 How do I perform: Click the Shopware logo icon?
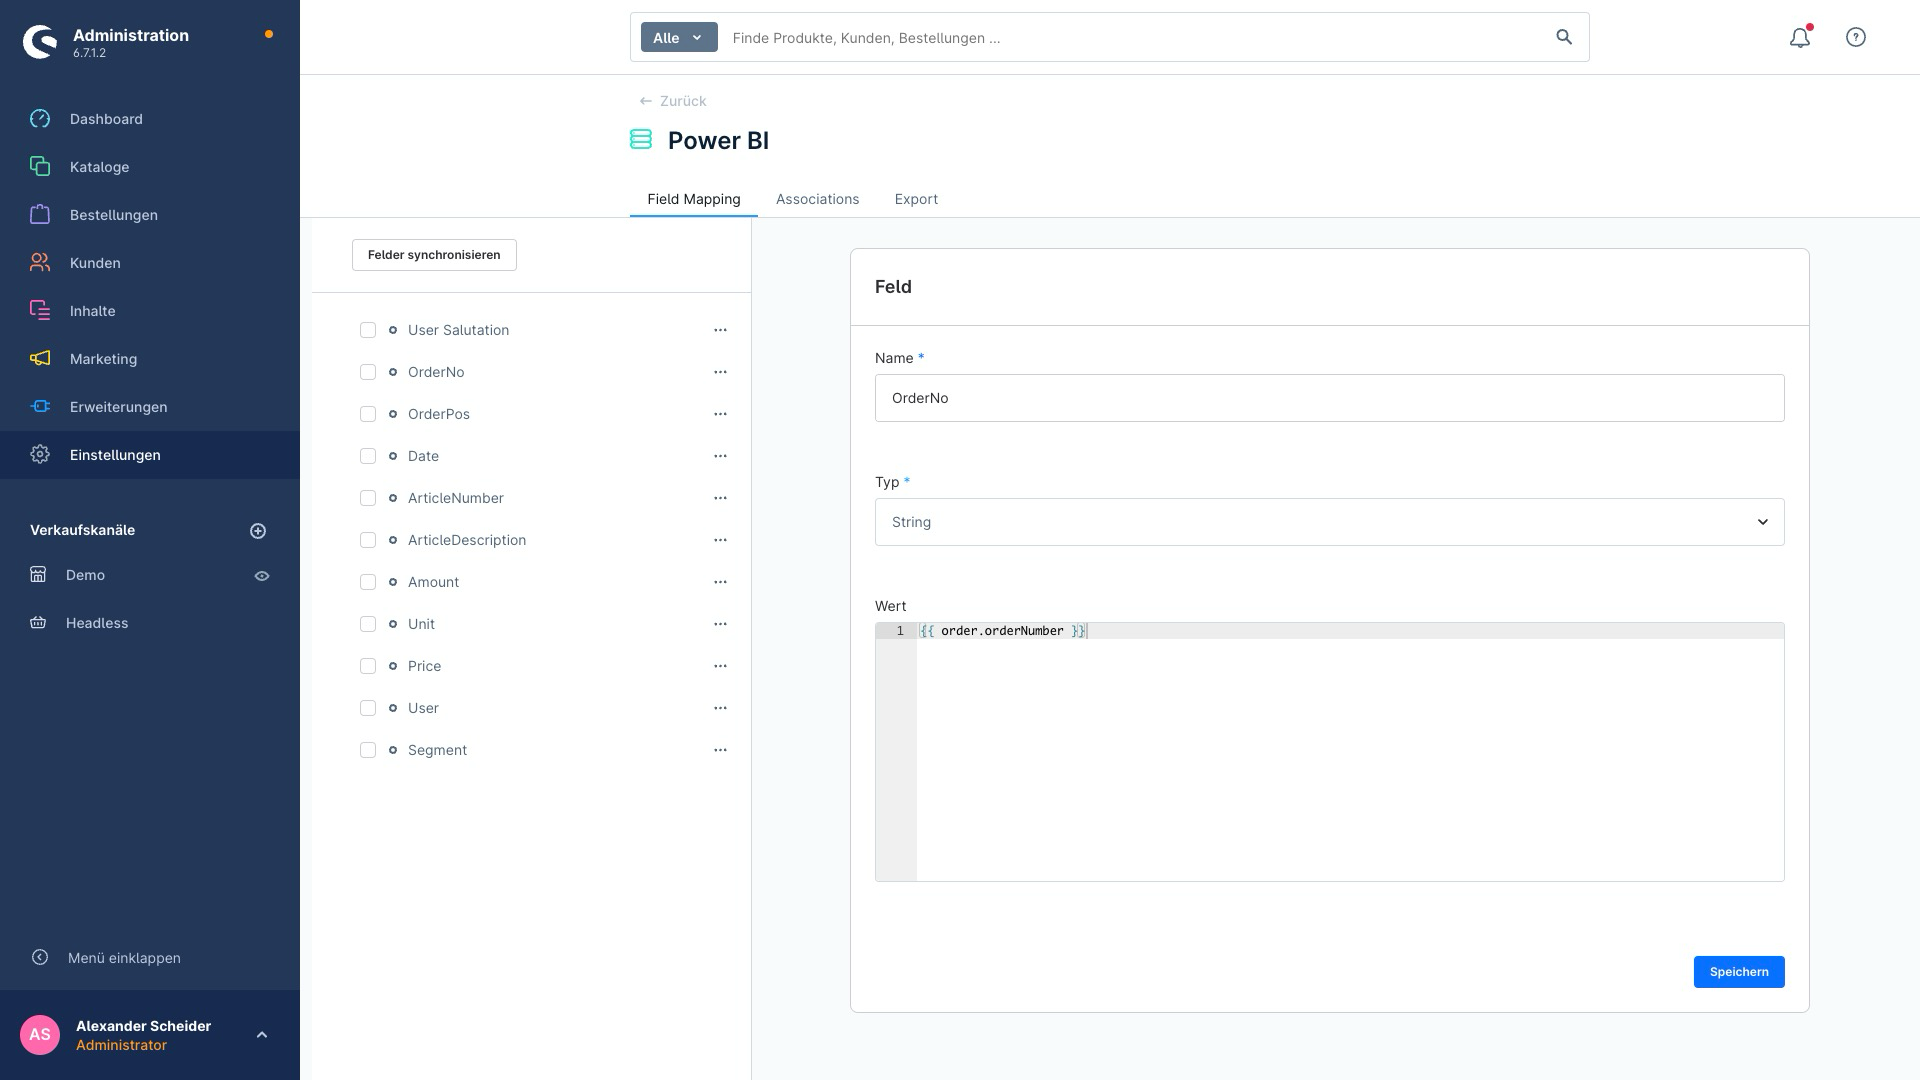click(x=40, y=42)
